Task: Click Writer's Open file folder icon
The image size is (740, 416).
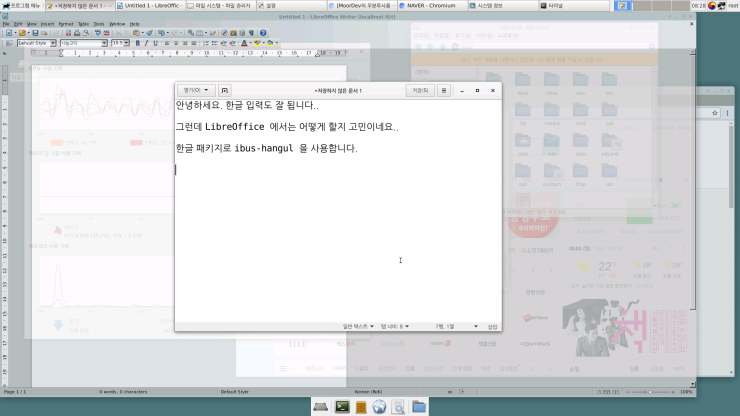Action: [x=22, y=33]
